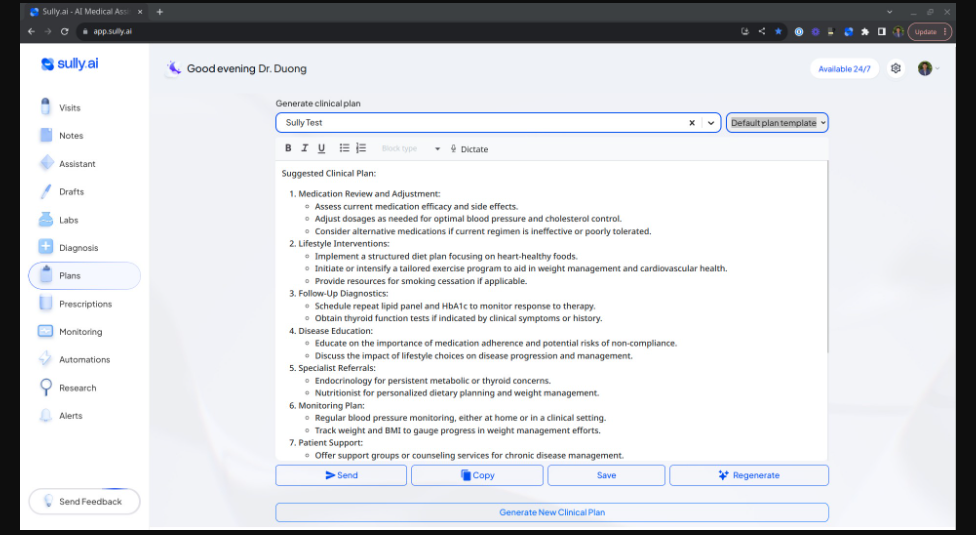This screenshot has width=976, height=535.
Task: Open the Block type dropdown
Action: coord(411,149)
